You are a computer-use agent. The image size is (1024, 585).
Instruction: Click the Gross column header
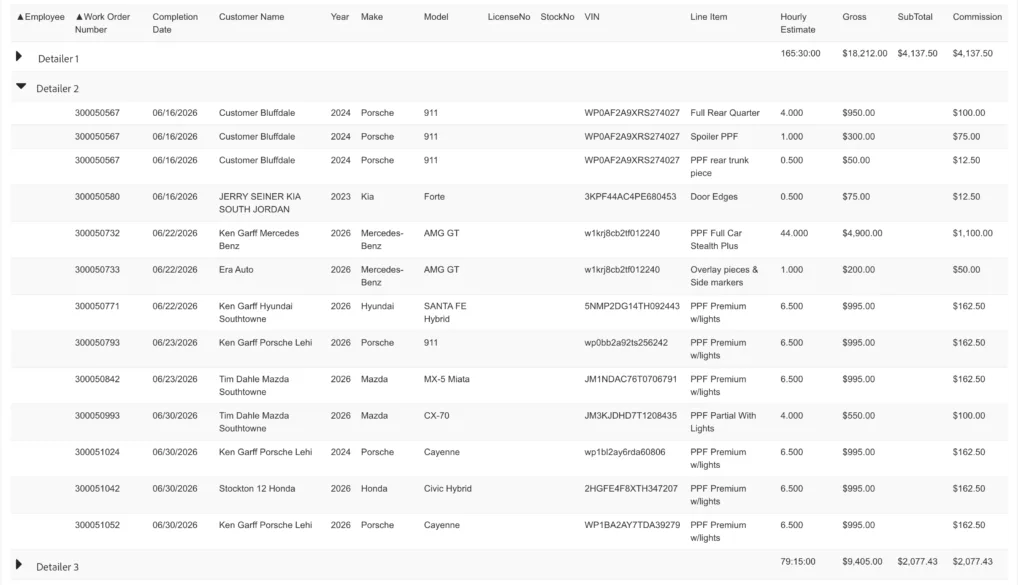click(x=854, y=17)
